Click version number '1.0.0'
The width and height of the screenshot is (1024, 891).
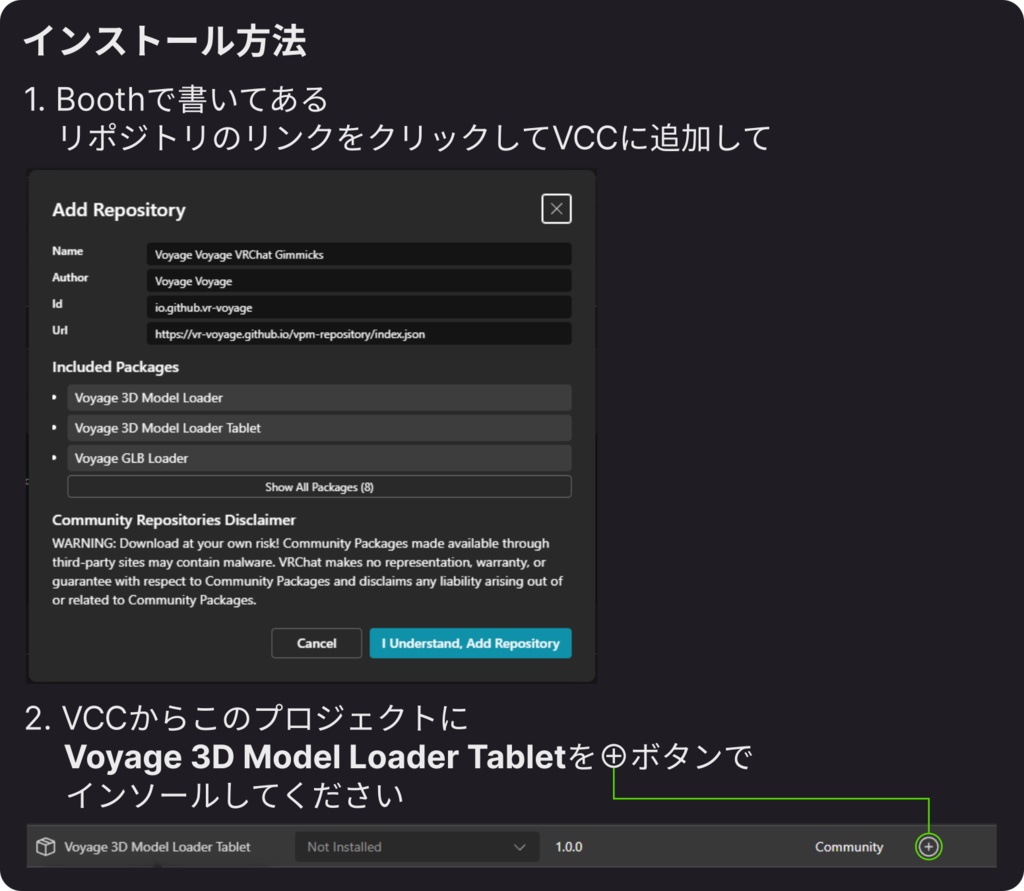coord(569,847)
